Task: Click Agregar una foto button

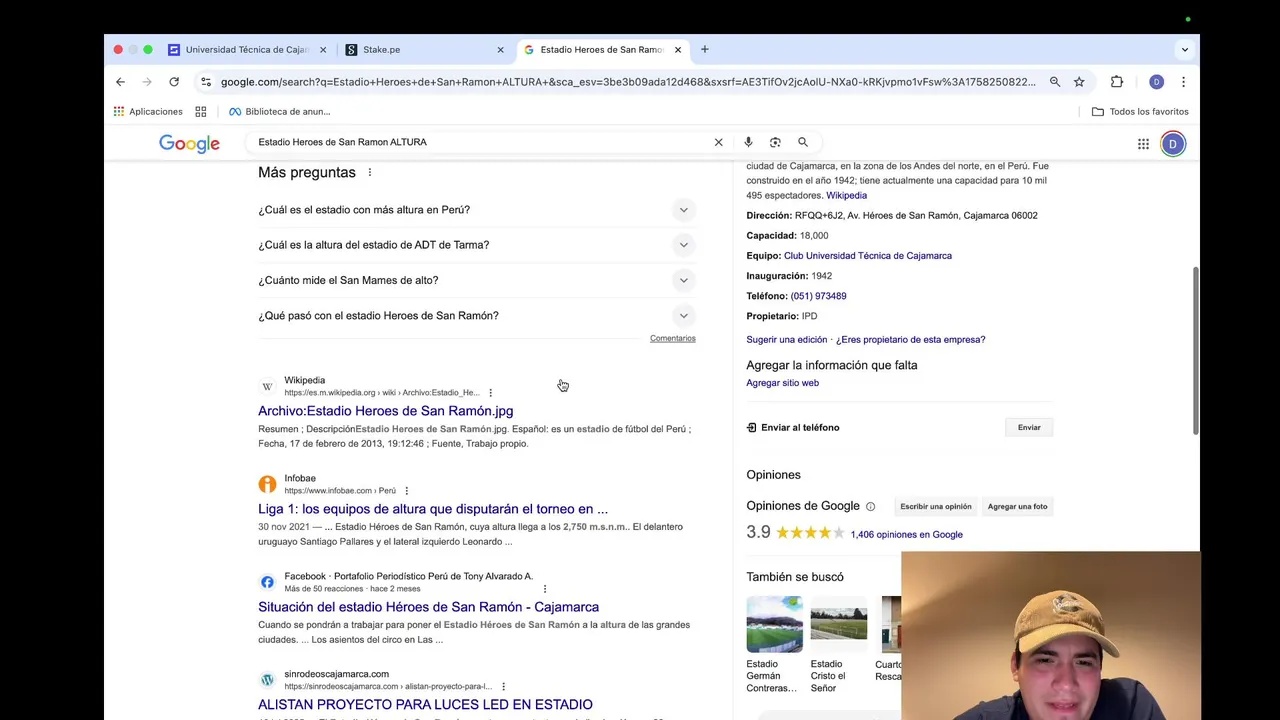Action: pyautogui.click(x=1017, y=507)
